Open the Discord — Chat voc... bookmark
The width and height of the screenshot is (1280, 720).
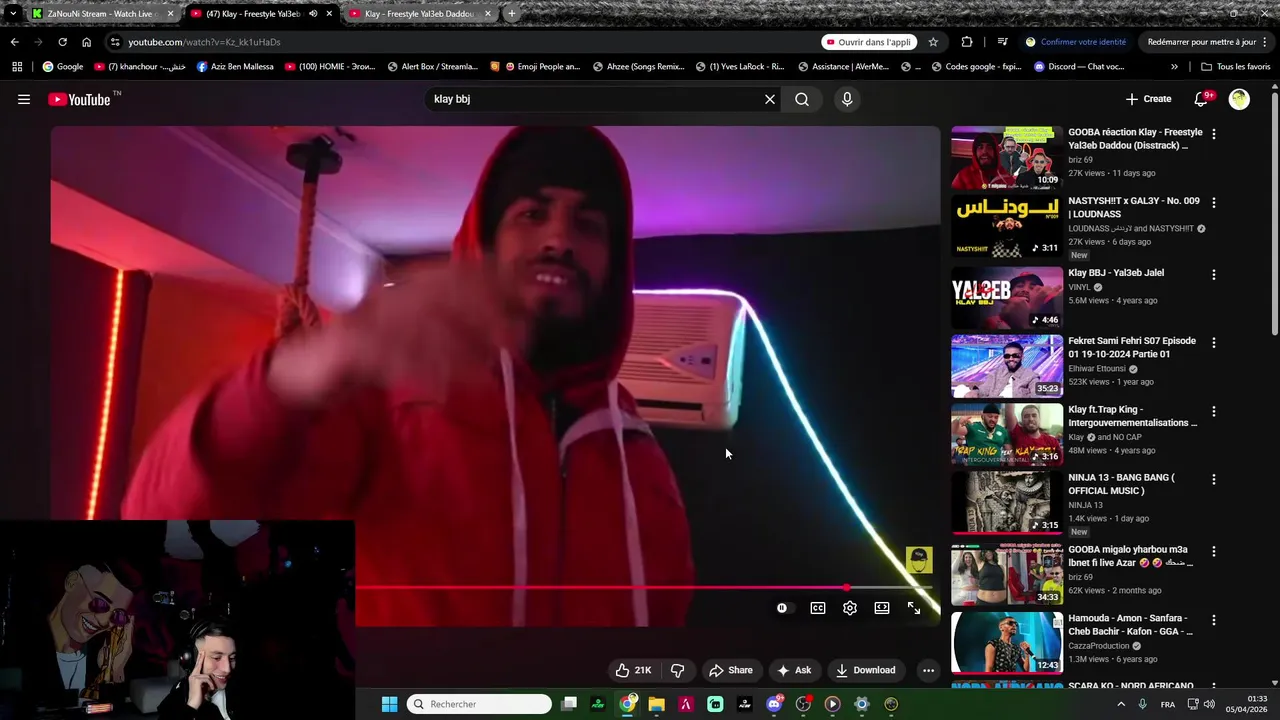[x=1079, y=67]
